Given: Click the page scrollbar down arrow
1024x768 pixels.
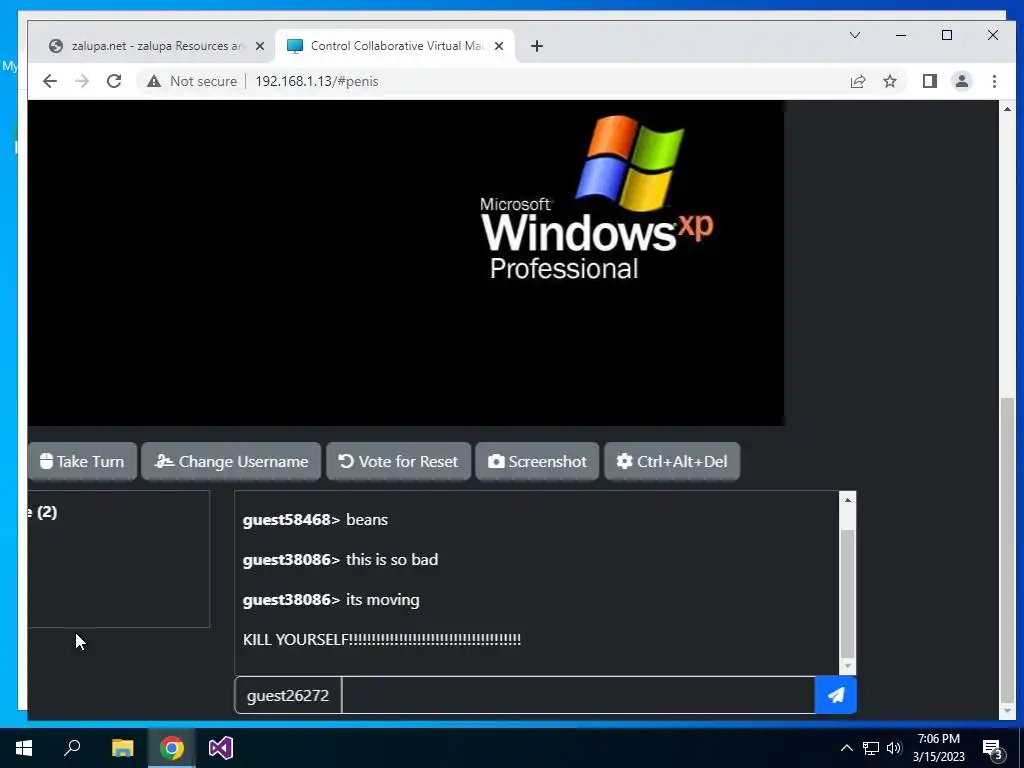Looking at the screenshot, I should tap(1007, 711).
